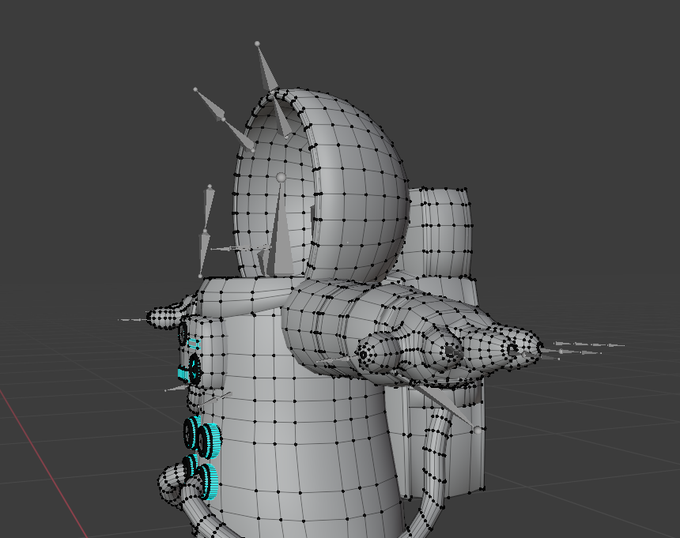Click the main cylindrical body mesh
Image resolution: width=680 pixels, height=538 pixels.
click(x=304, y=425)
